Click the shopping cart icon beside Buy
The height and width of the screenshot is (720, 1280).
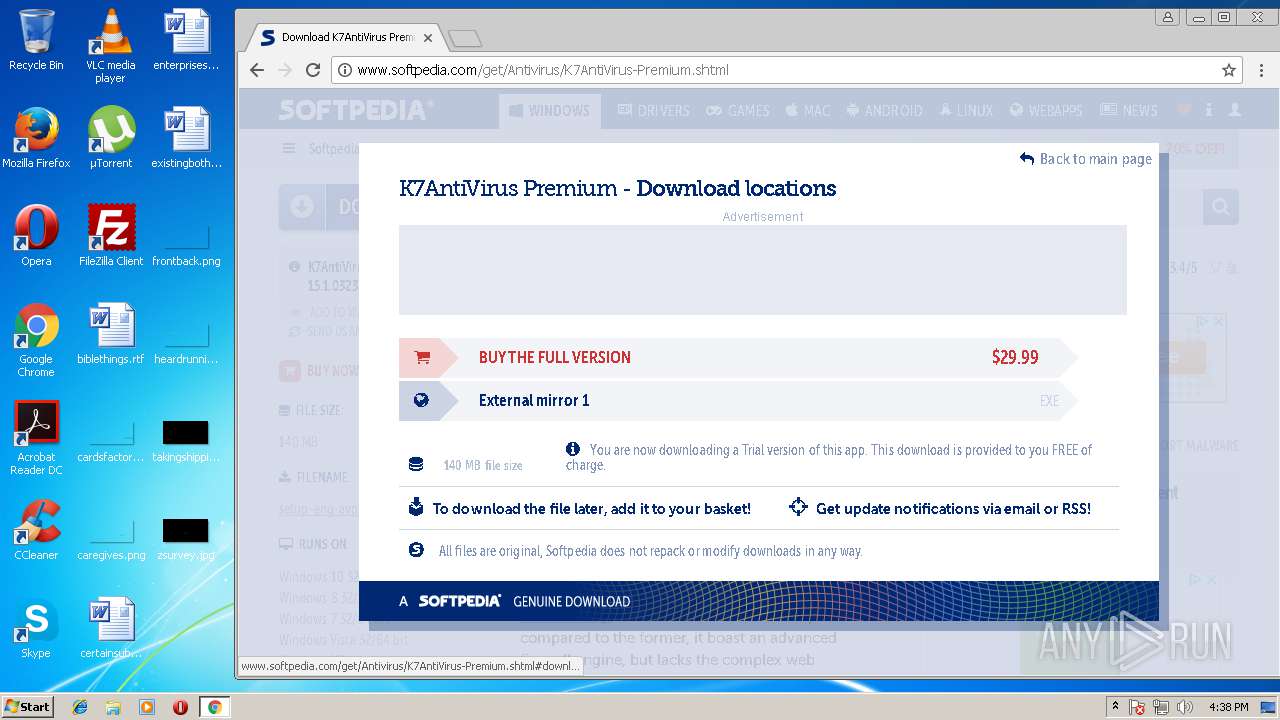422,357
